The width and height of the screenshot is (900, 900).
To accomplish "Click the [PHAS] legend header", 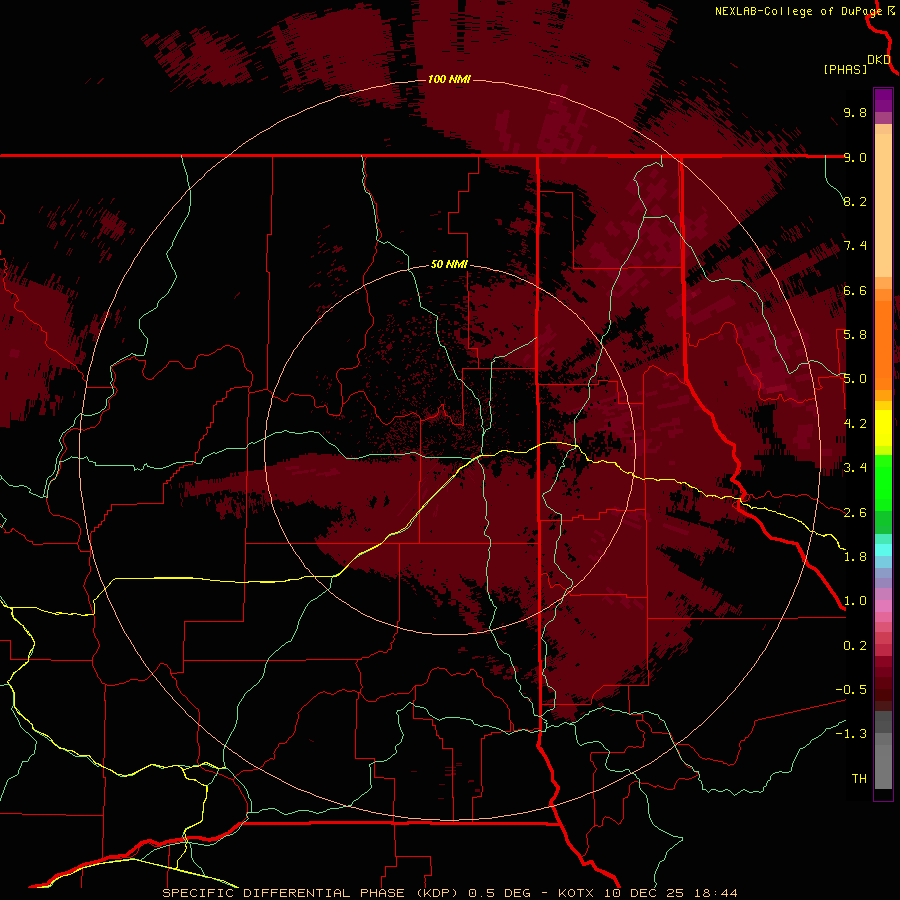I will [x=845, y=69].
